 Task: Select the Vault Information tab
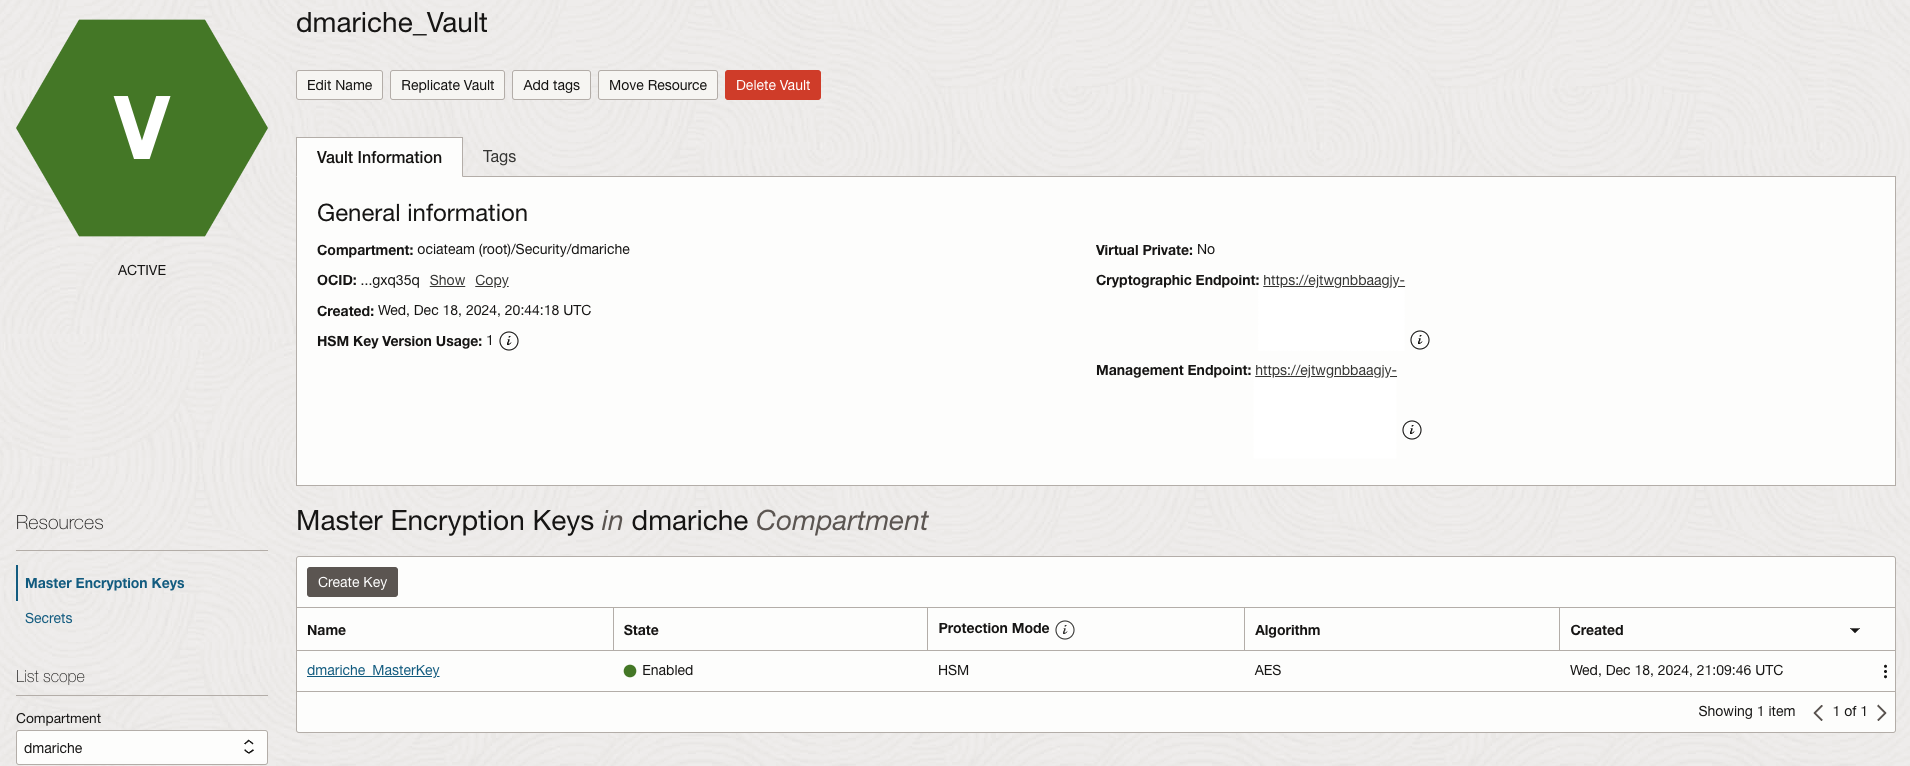[x=379, y=158]
